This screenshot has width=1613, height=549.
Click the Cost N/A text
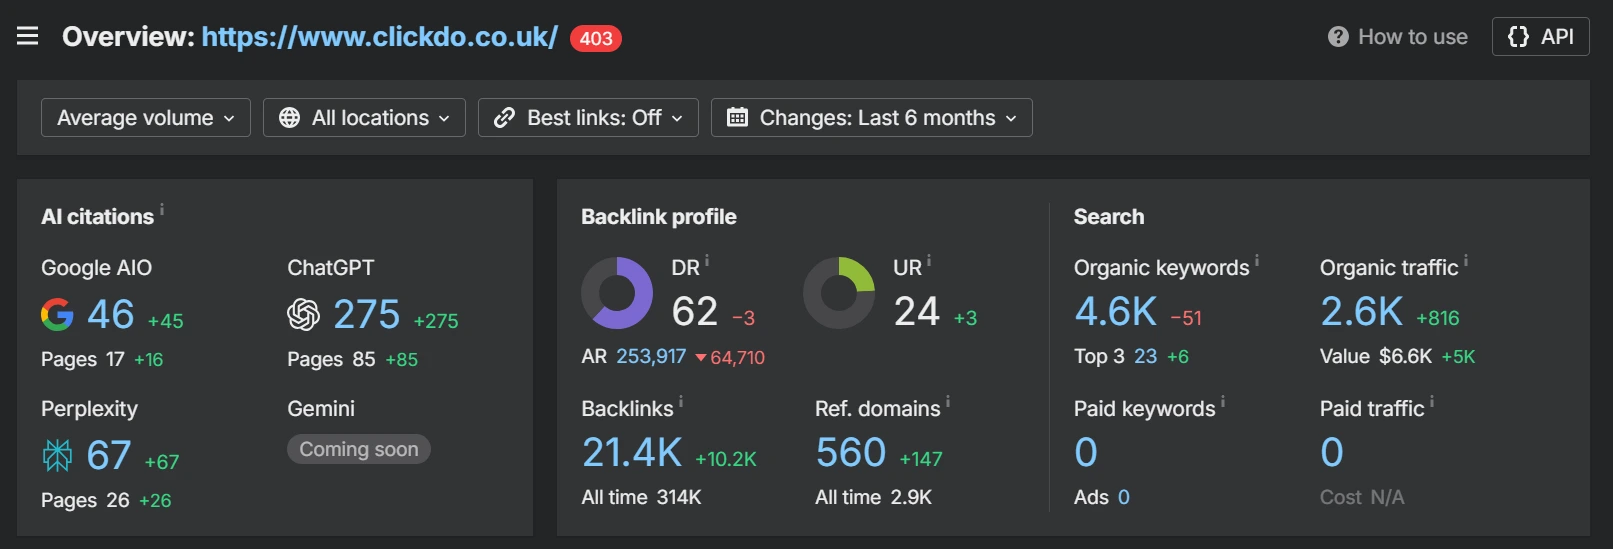1362,498
